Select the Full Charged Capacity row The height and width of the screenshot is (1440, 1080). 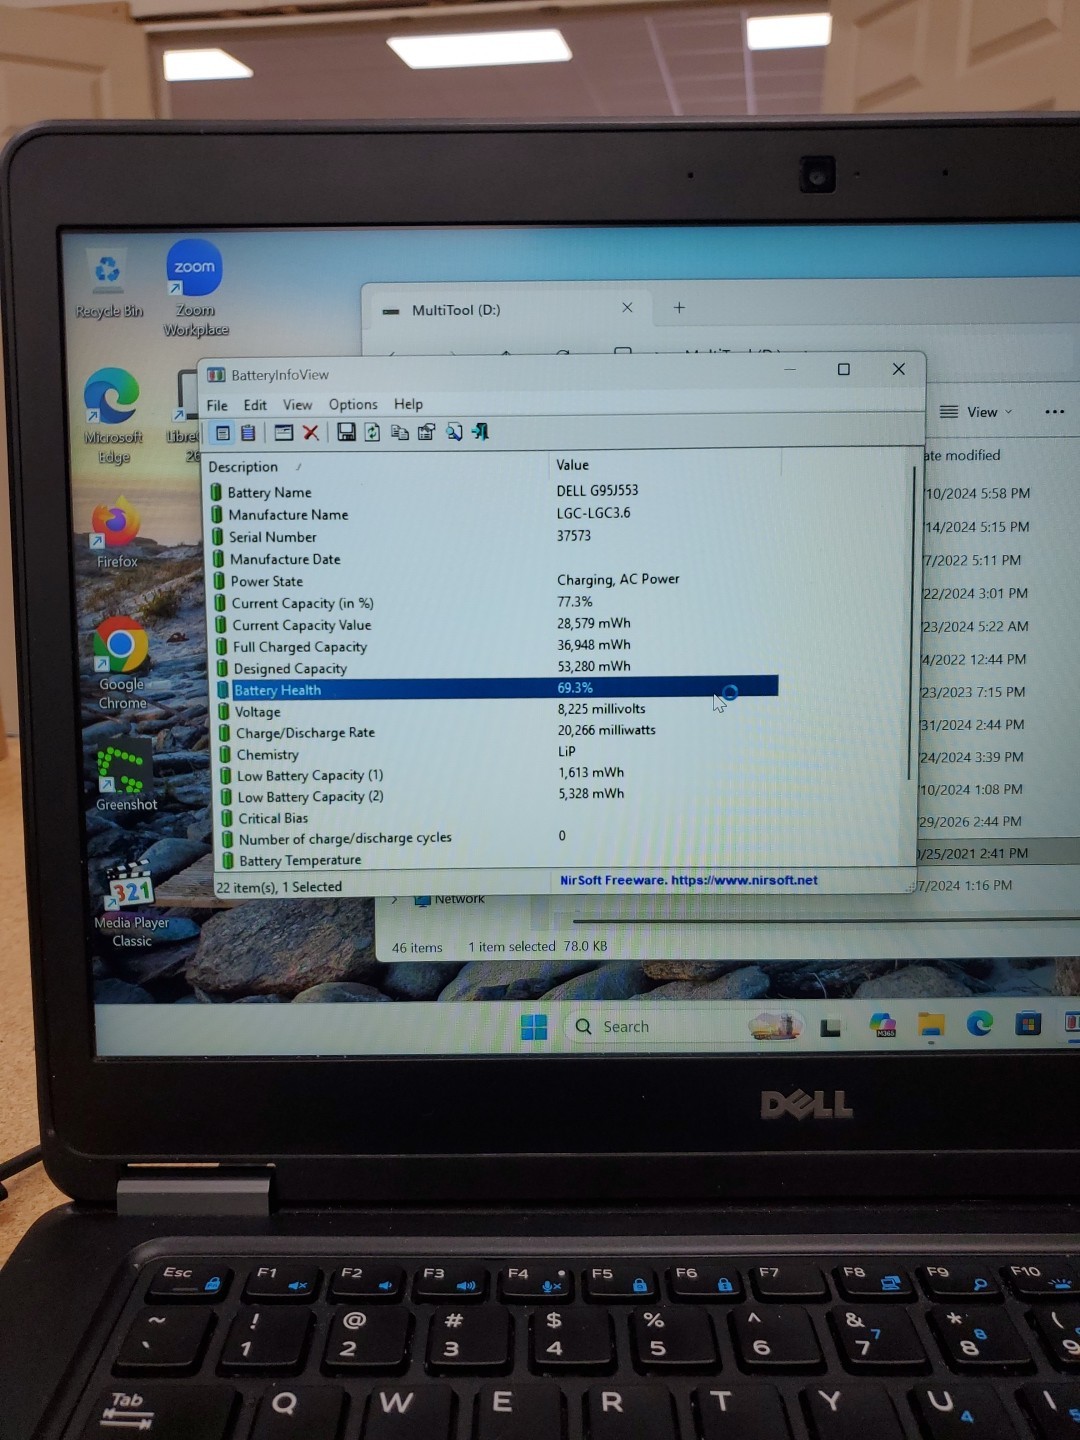[x=496, y=647]
